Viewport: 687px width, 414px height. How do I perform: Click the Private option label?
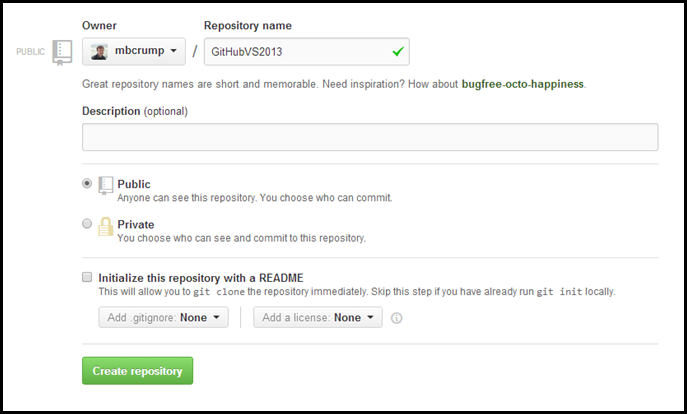point(136,224)
